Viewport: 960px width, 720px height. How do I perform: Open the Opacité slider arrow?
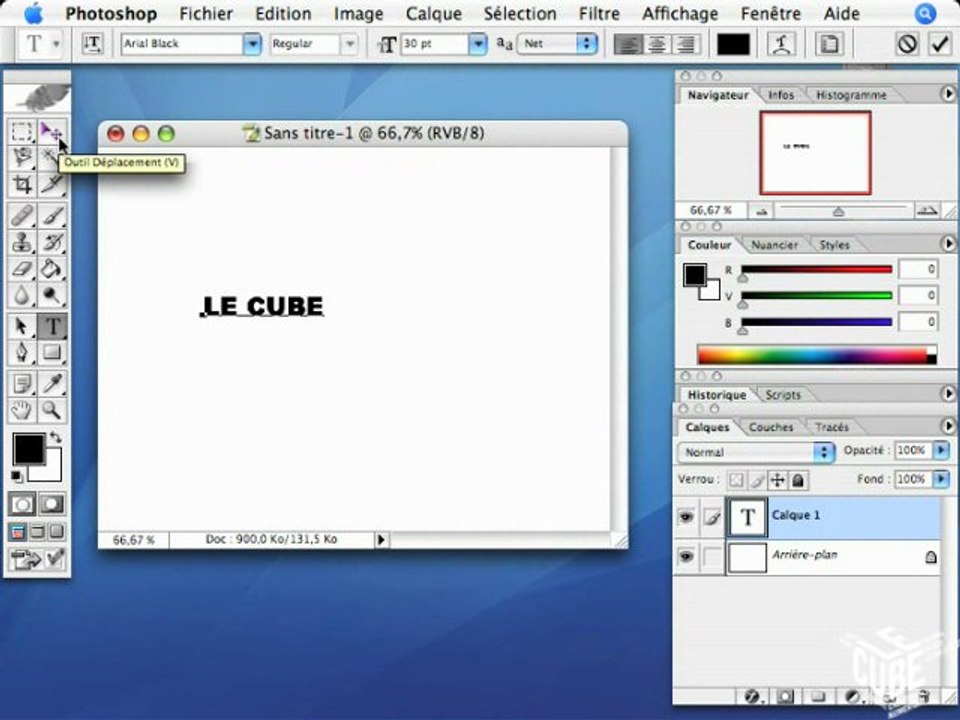[x=941, y=451]
